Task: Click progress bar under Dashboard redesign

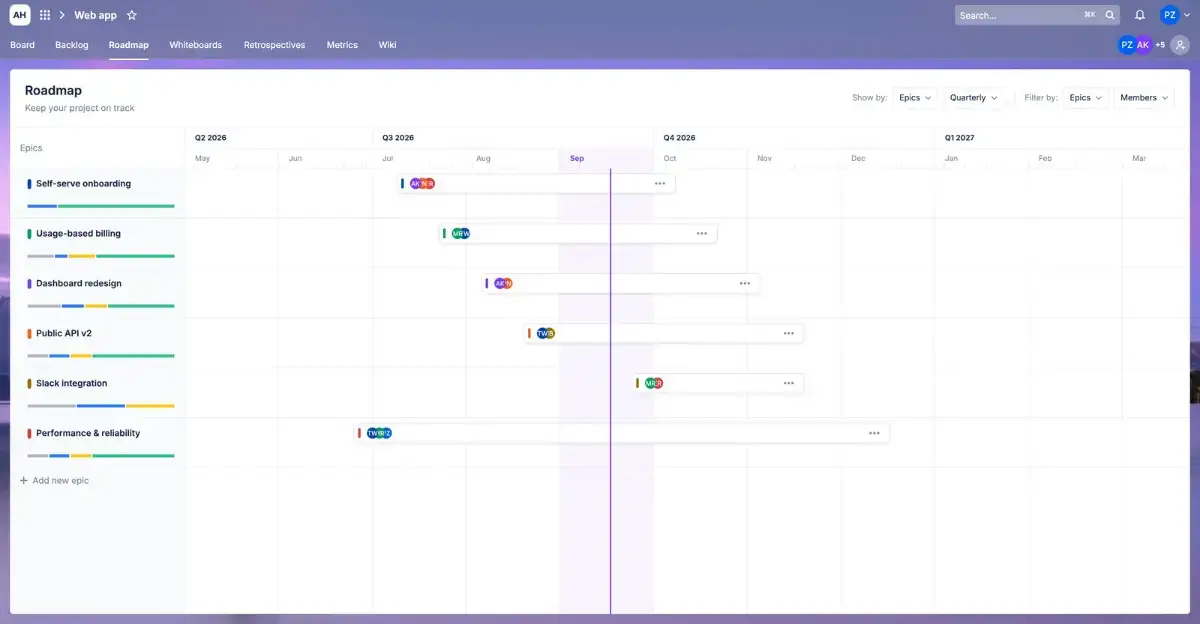Action: pyautogui.click(x=101, y=306)
